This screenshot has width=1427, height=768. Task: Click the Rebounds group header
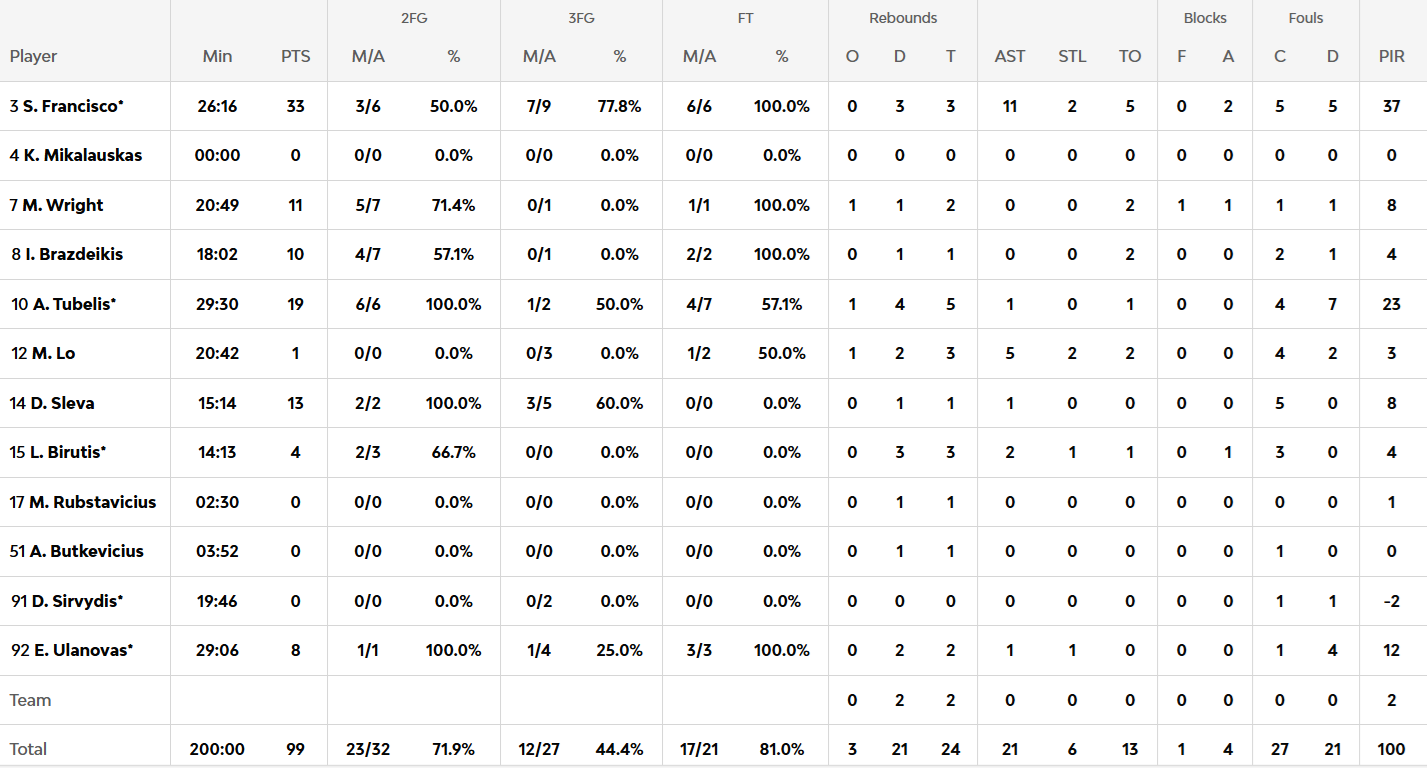[903, 18]
